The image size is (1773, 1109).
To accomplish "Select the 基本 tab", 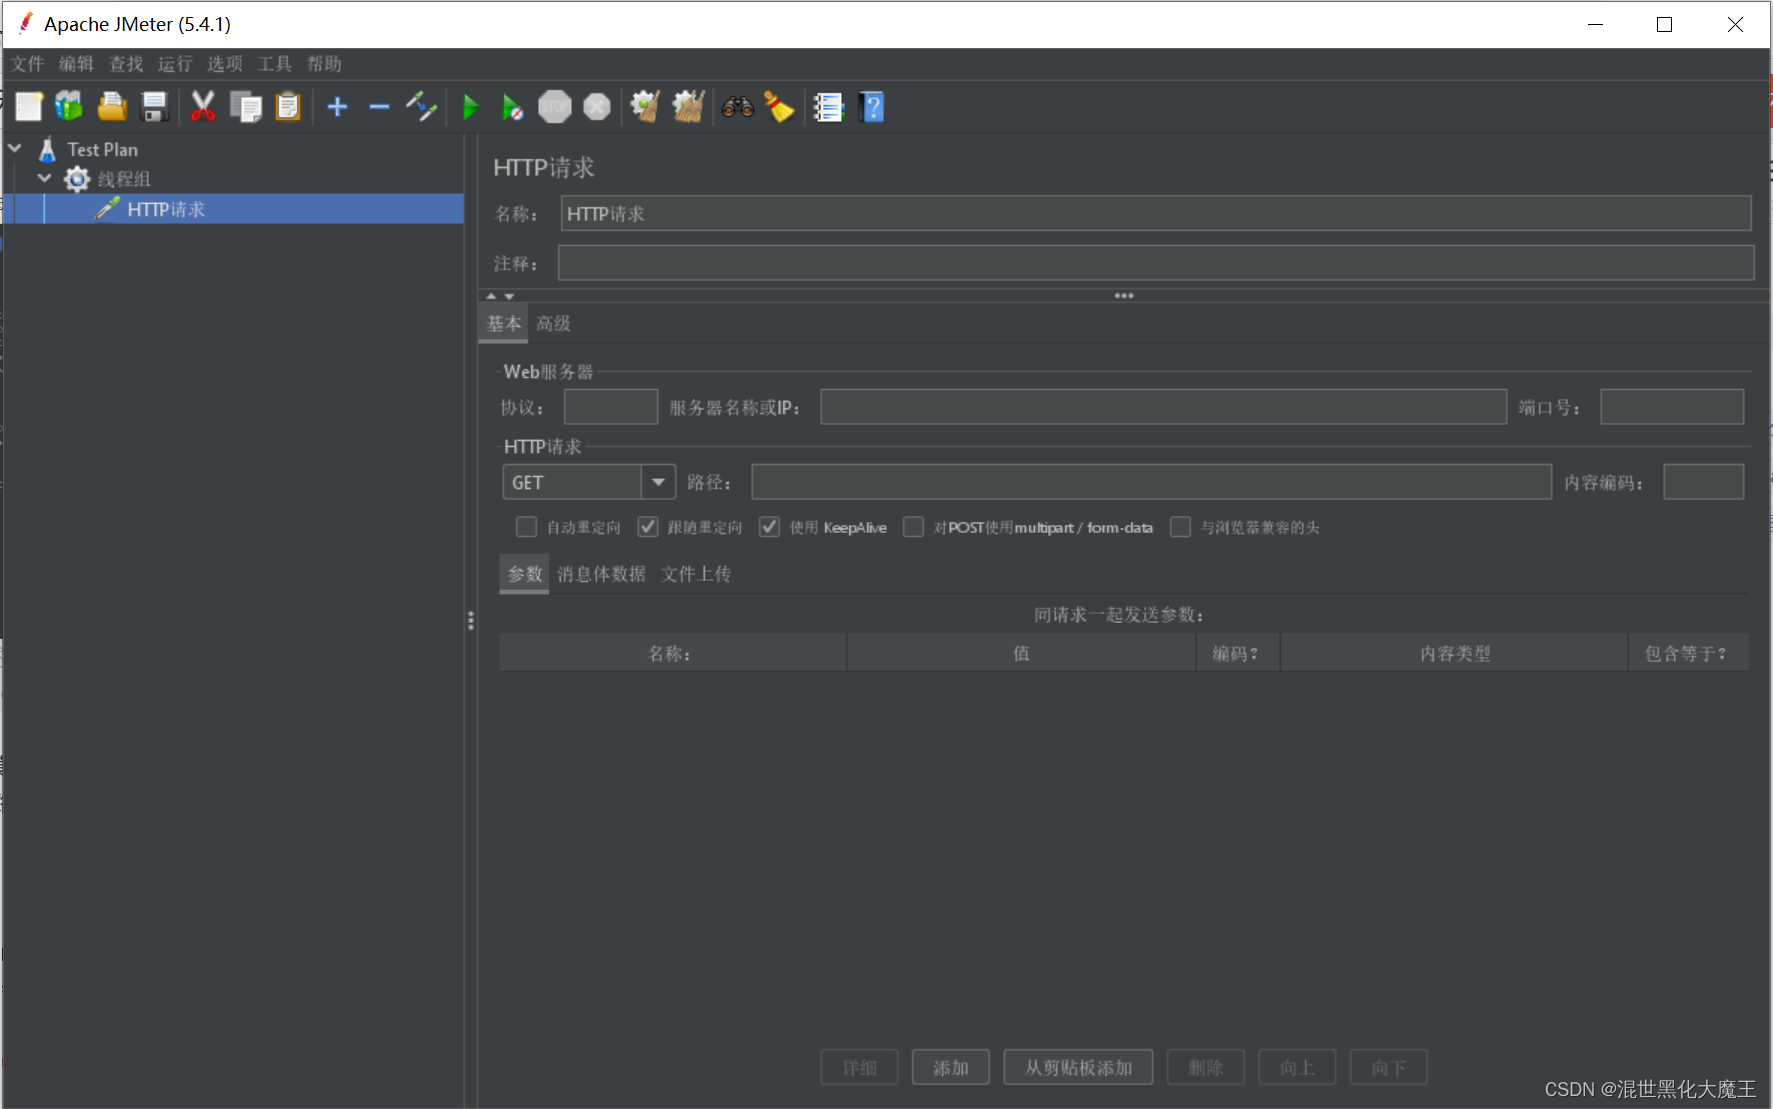I will coord(504,323).
